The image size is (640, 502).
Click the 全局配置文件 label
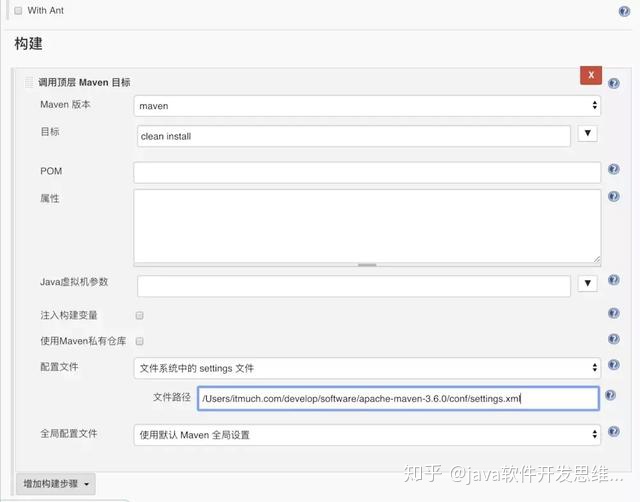[69, 433]
